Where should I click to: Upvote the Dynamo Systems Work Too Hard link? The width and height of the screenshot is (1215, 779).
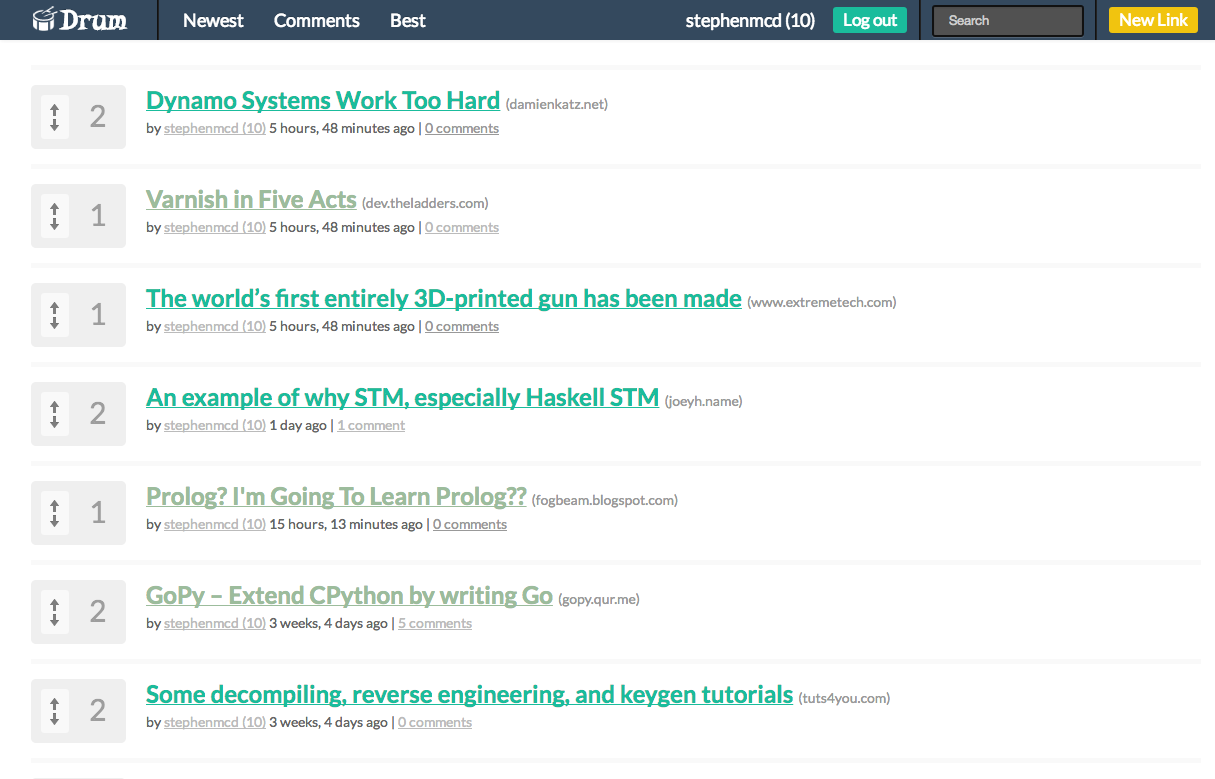click(55, 108)
